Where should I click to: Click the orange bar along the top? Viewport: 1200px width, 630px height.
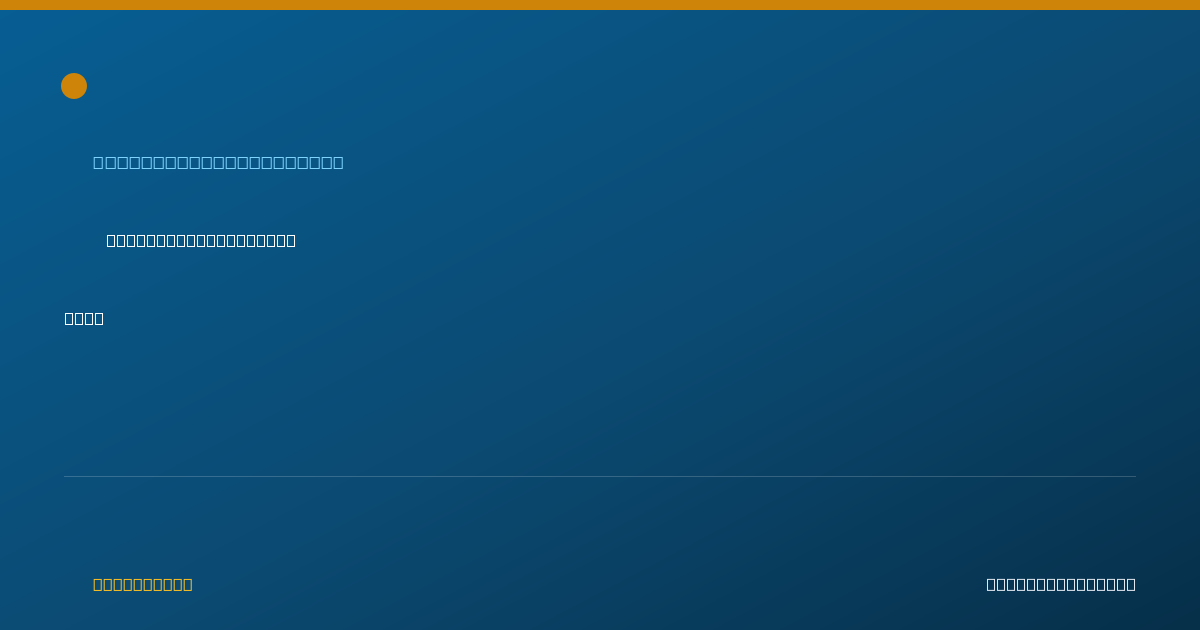[600, 5]
